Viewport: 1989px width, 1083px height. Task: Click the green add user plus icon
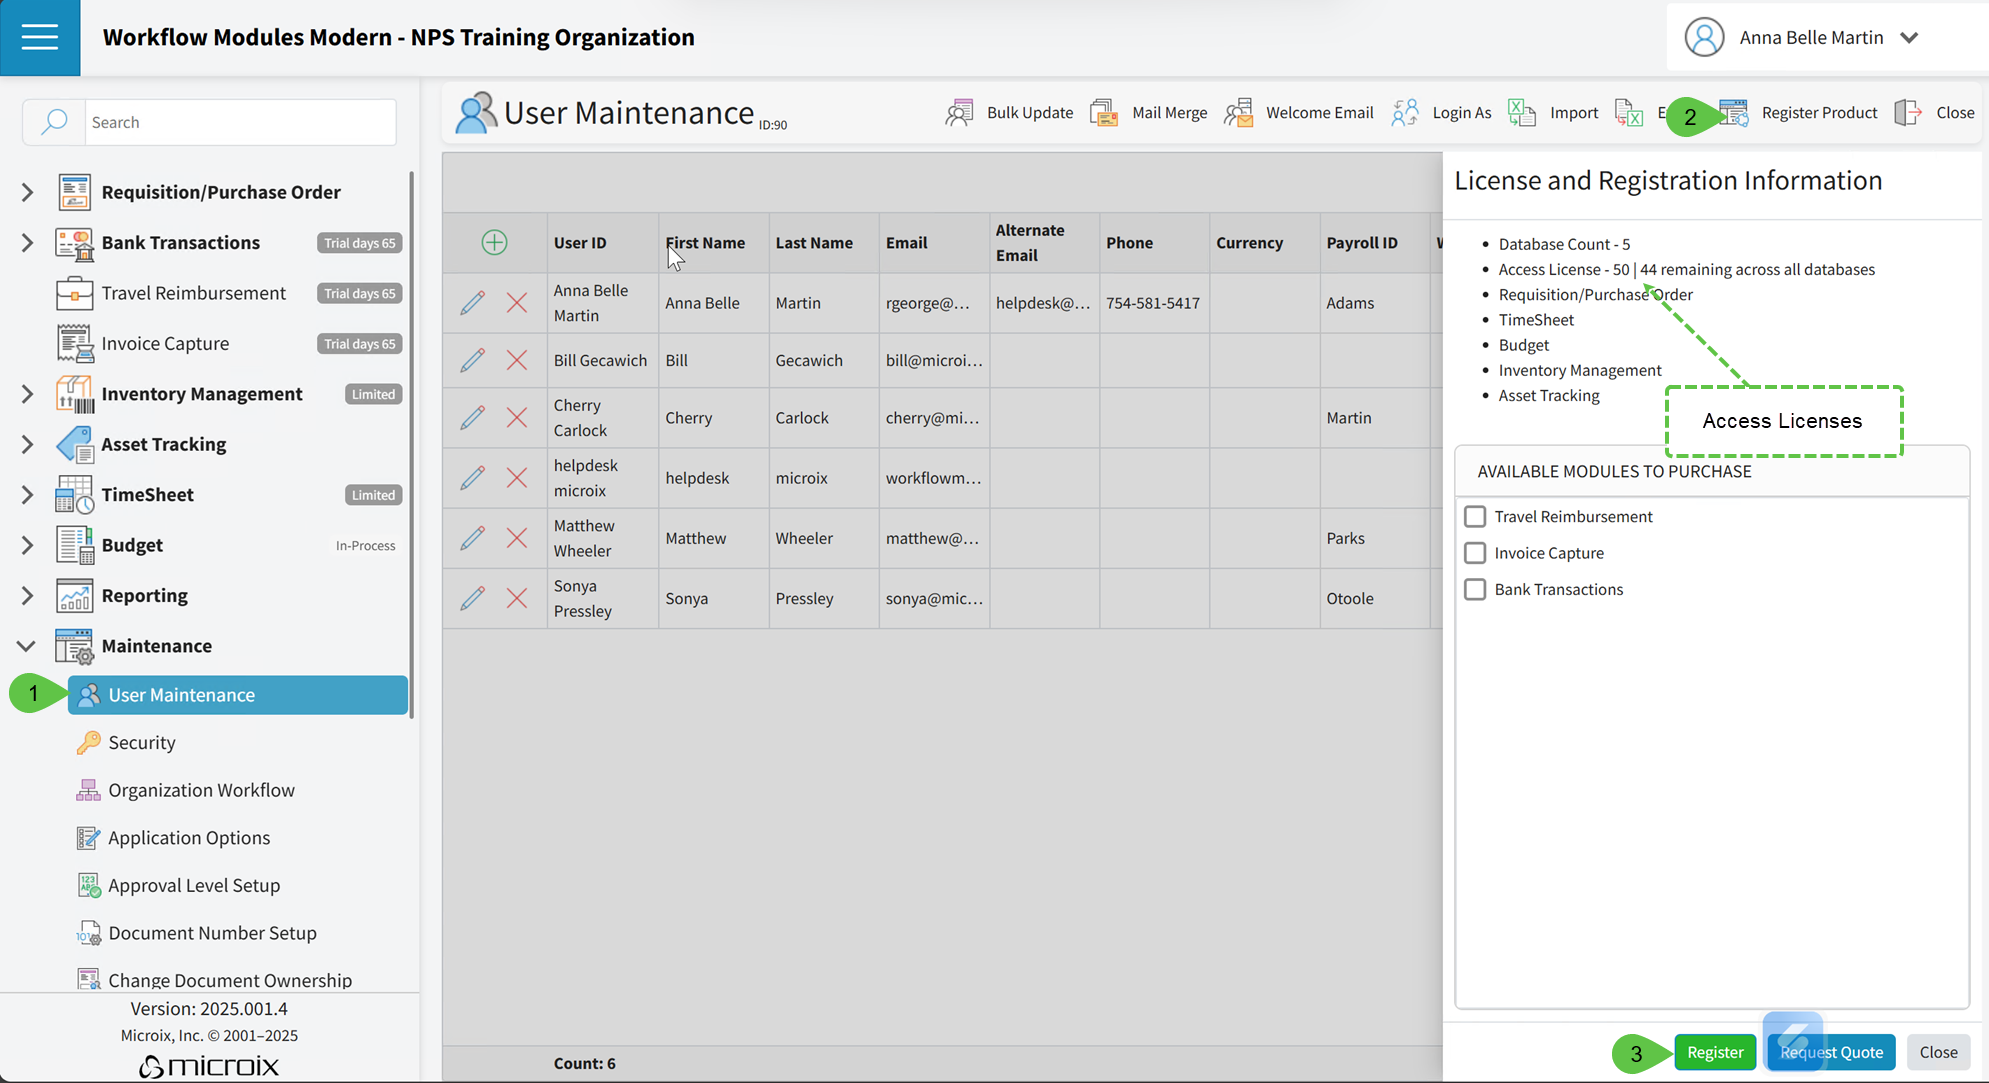click(494, 242)
